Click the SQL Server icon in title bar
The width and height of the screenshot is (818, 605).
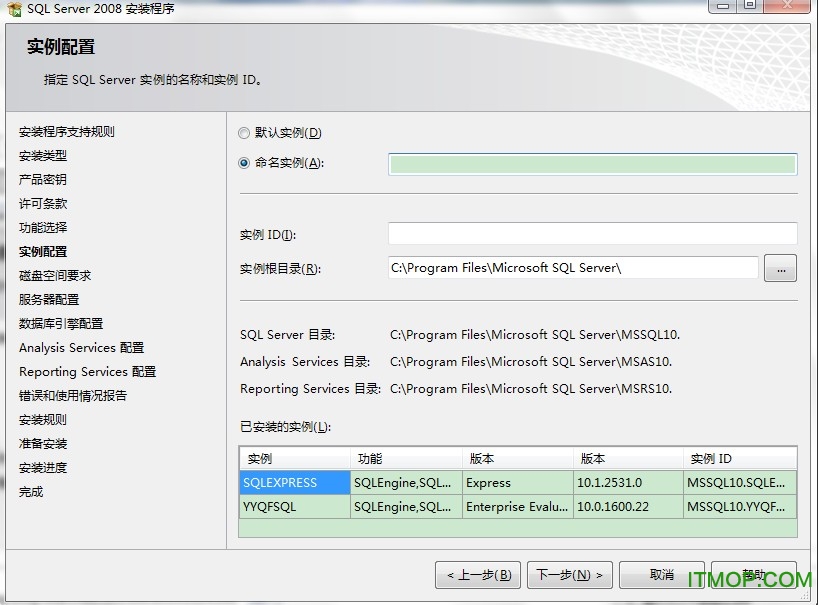coord(14,9)
